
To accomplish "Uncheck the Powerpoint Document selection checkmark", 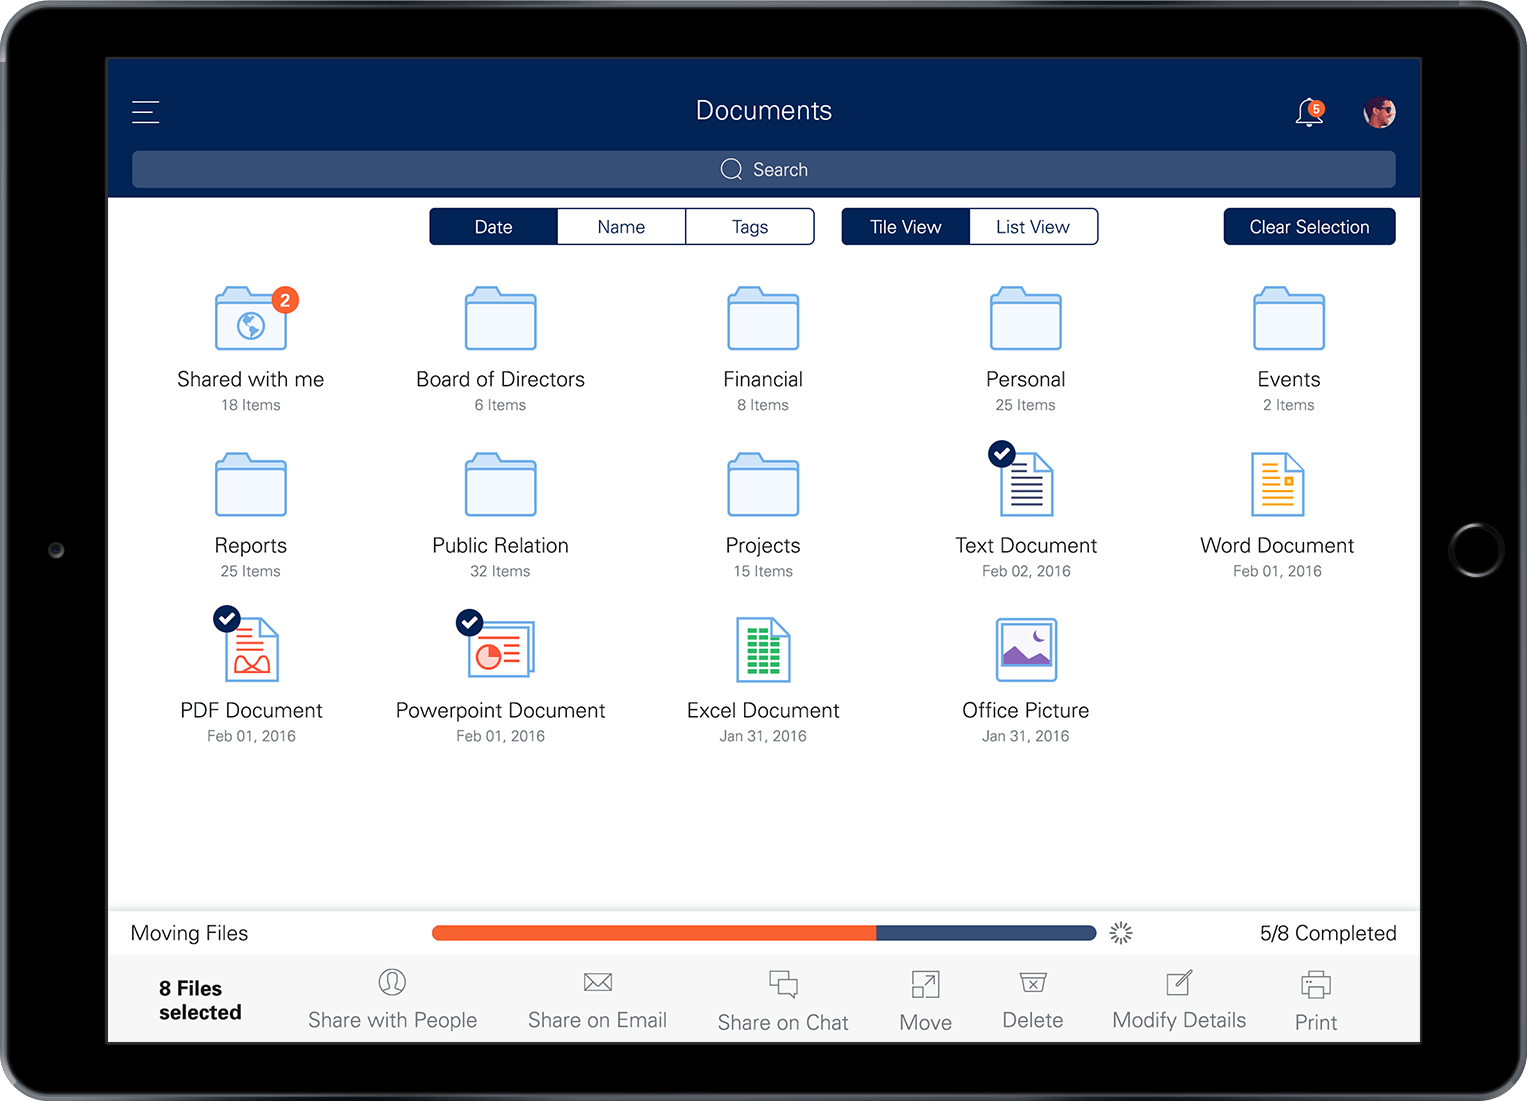I will click(470, 623).
